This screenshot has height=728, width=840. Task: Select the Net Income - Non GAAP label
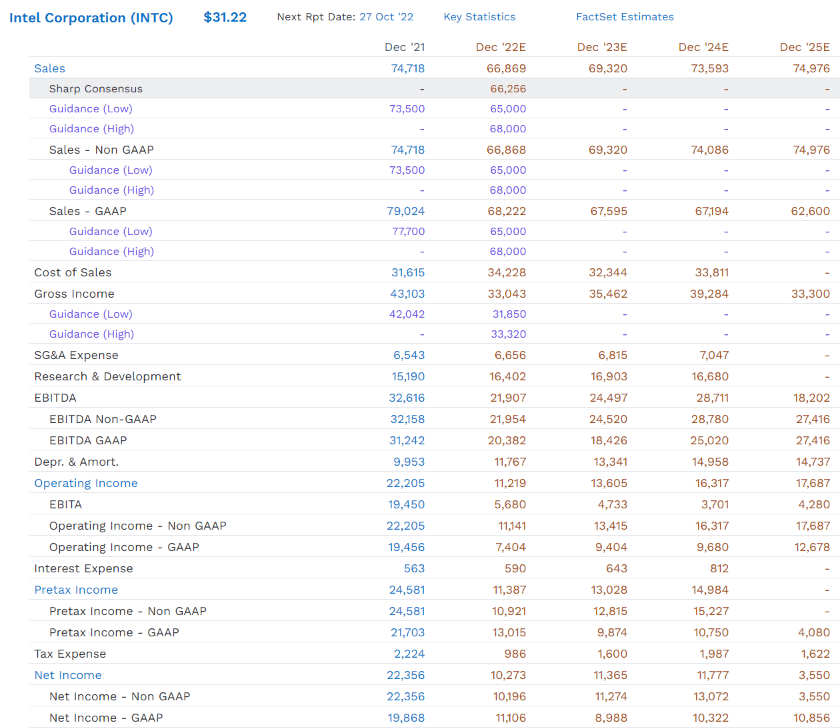(x=120, y=696)
